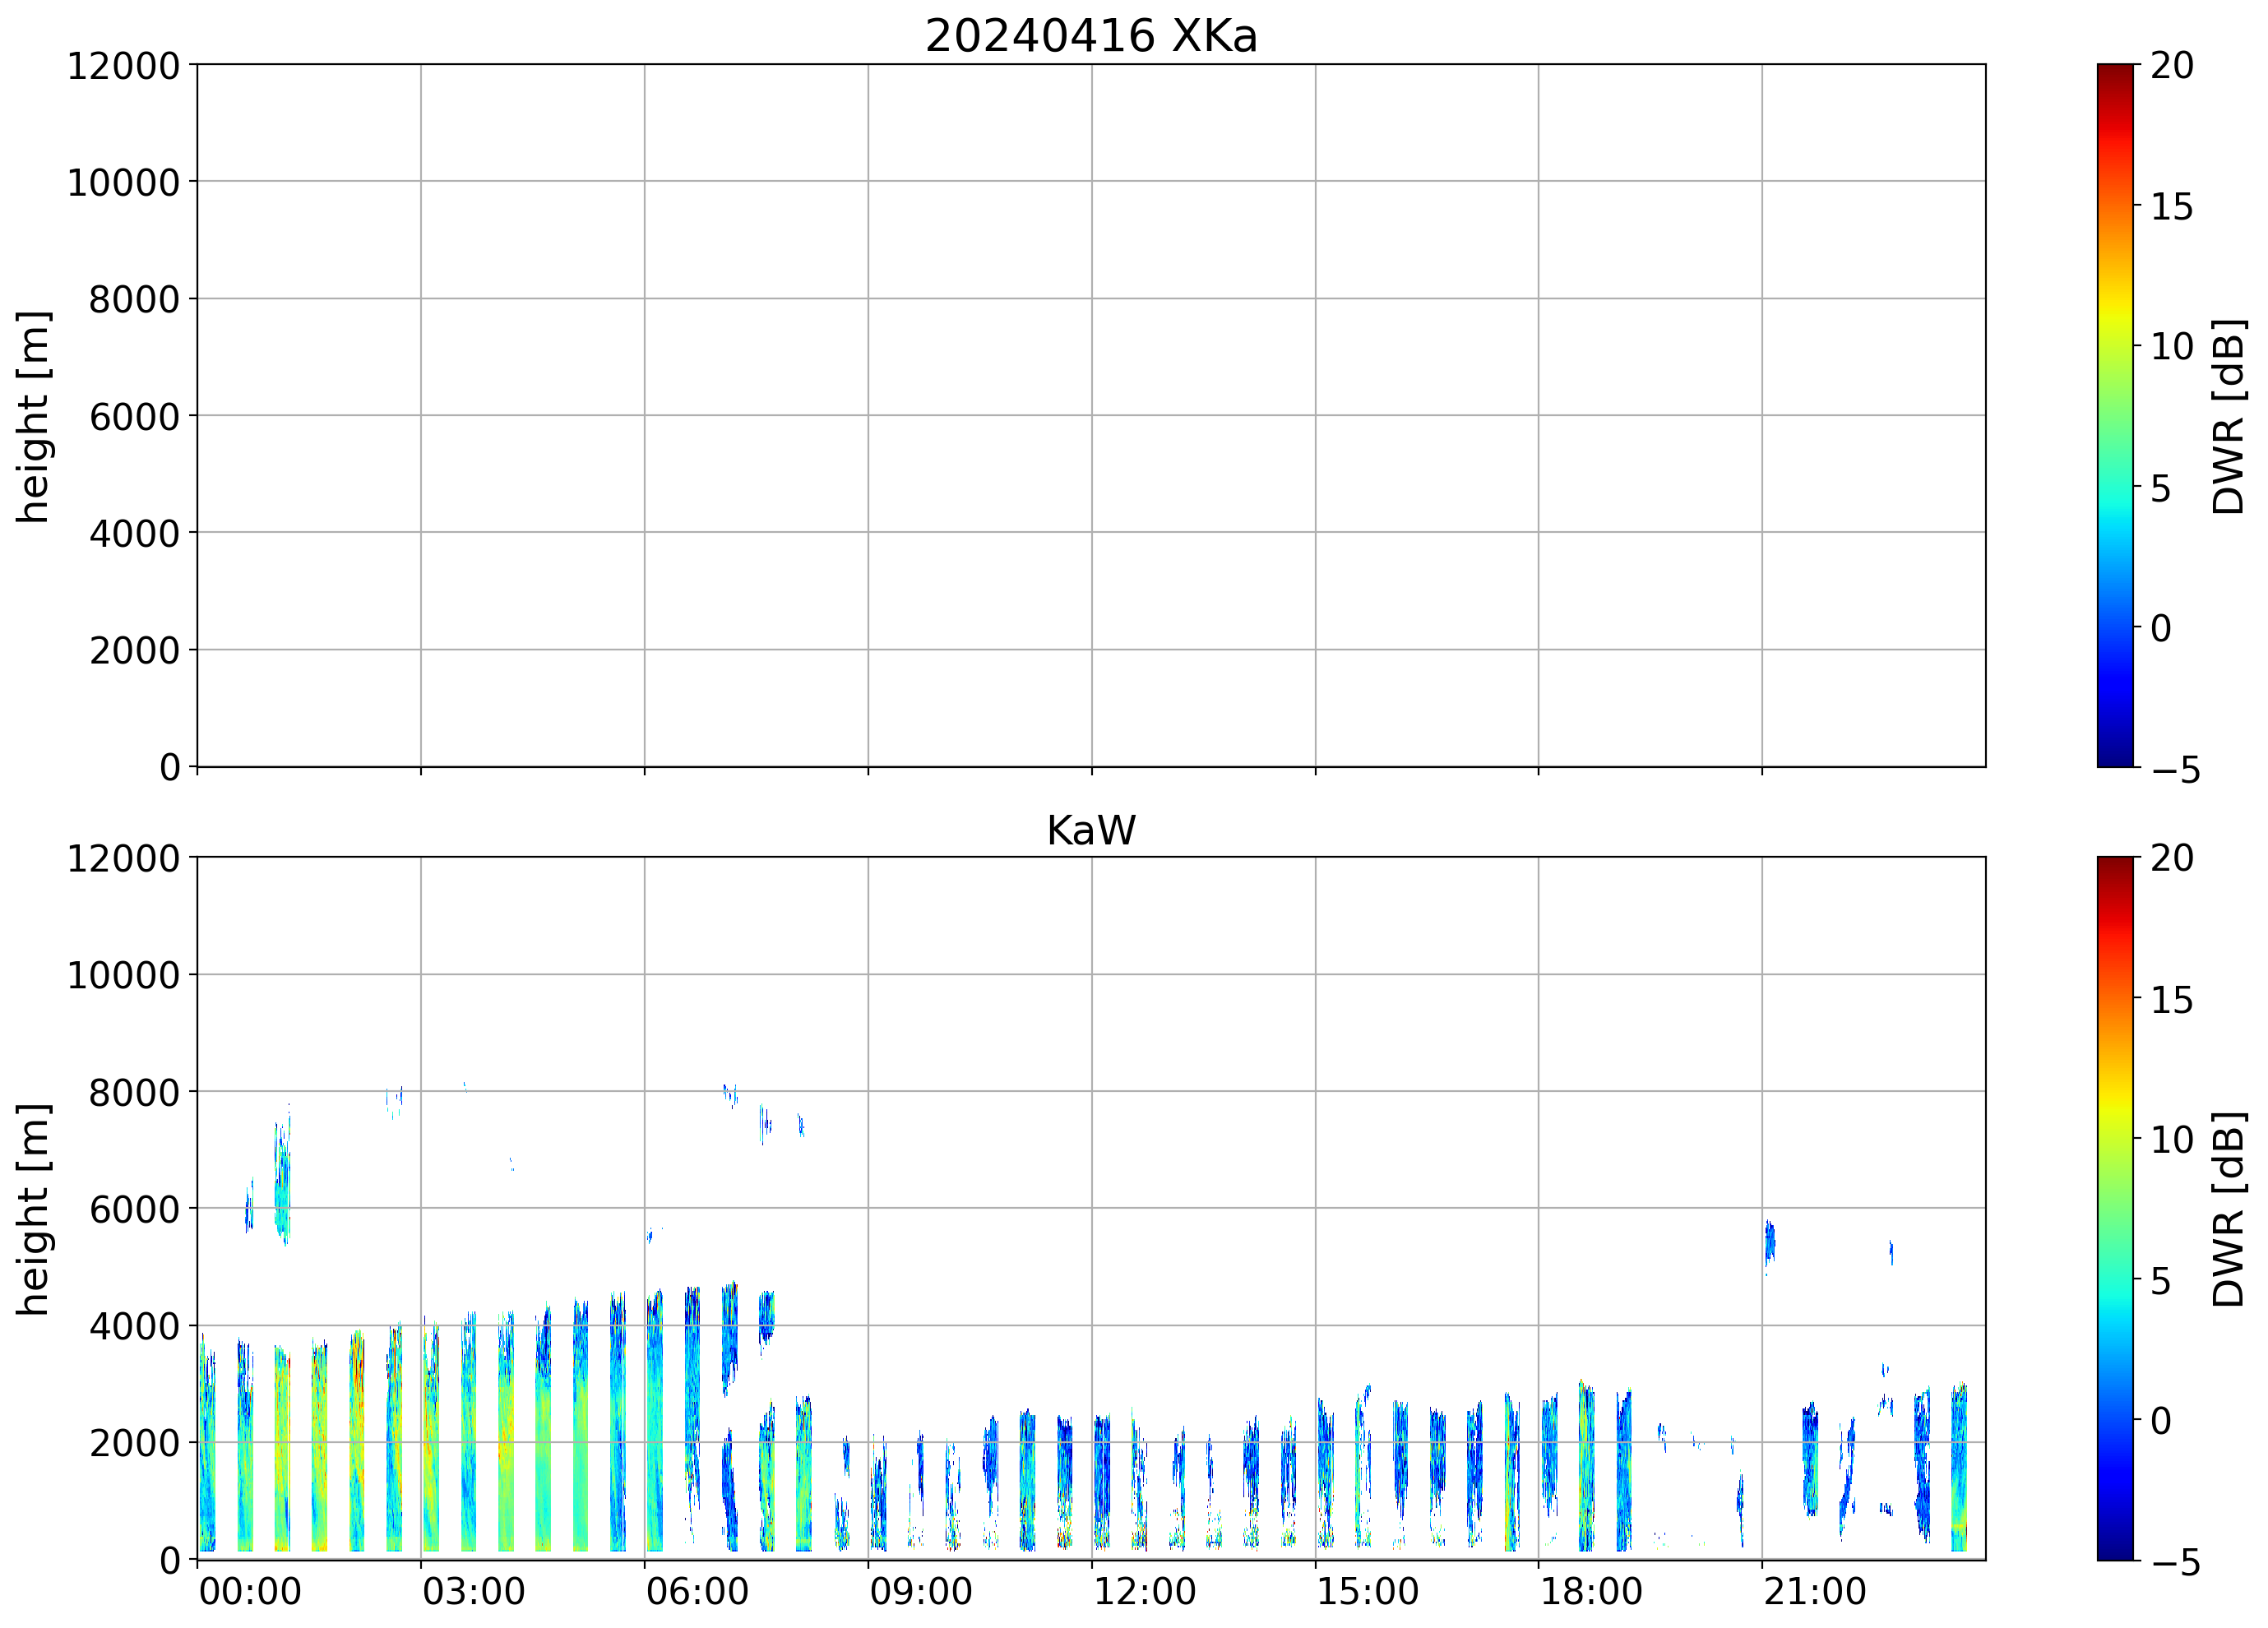Click the '00:00' time axis label

(250, 1591)
